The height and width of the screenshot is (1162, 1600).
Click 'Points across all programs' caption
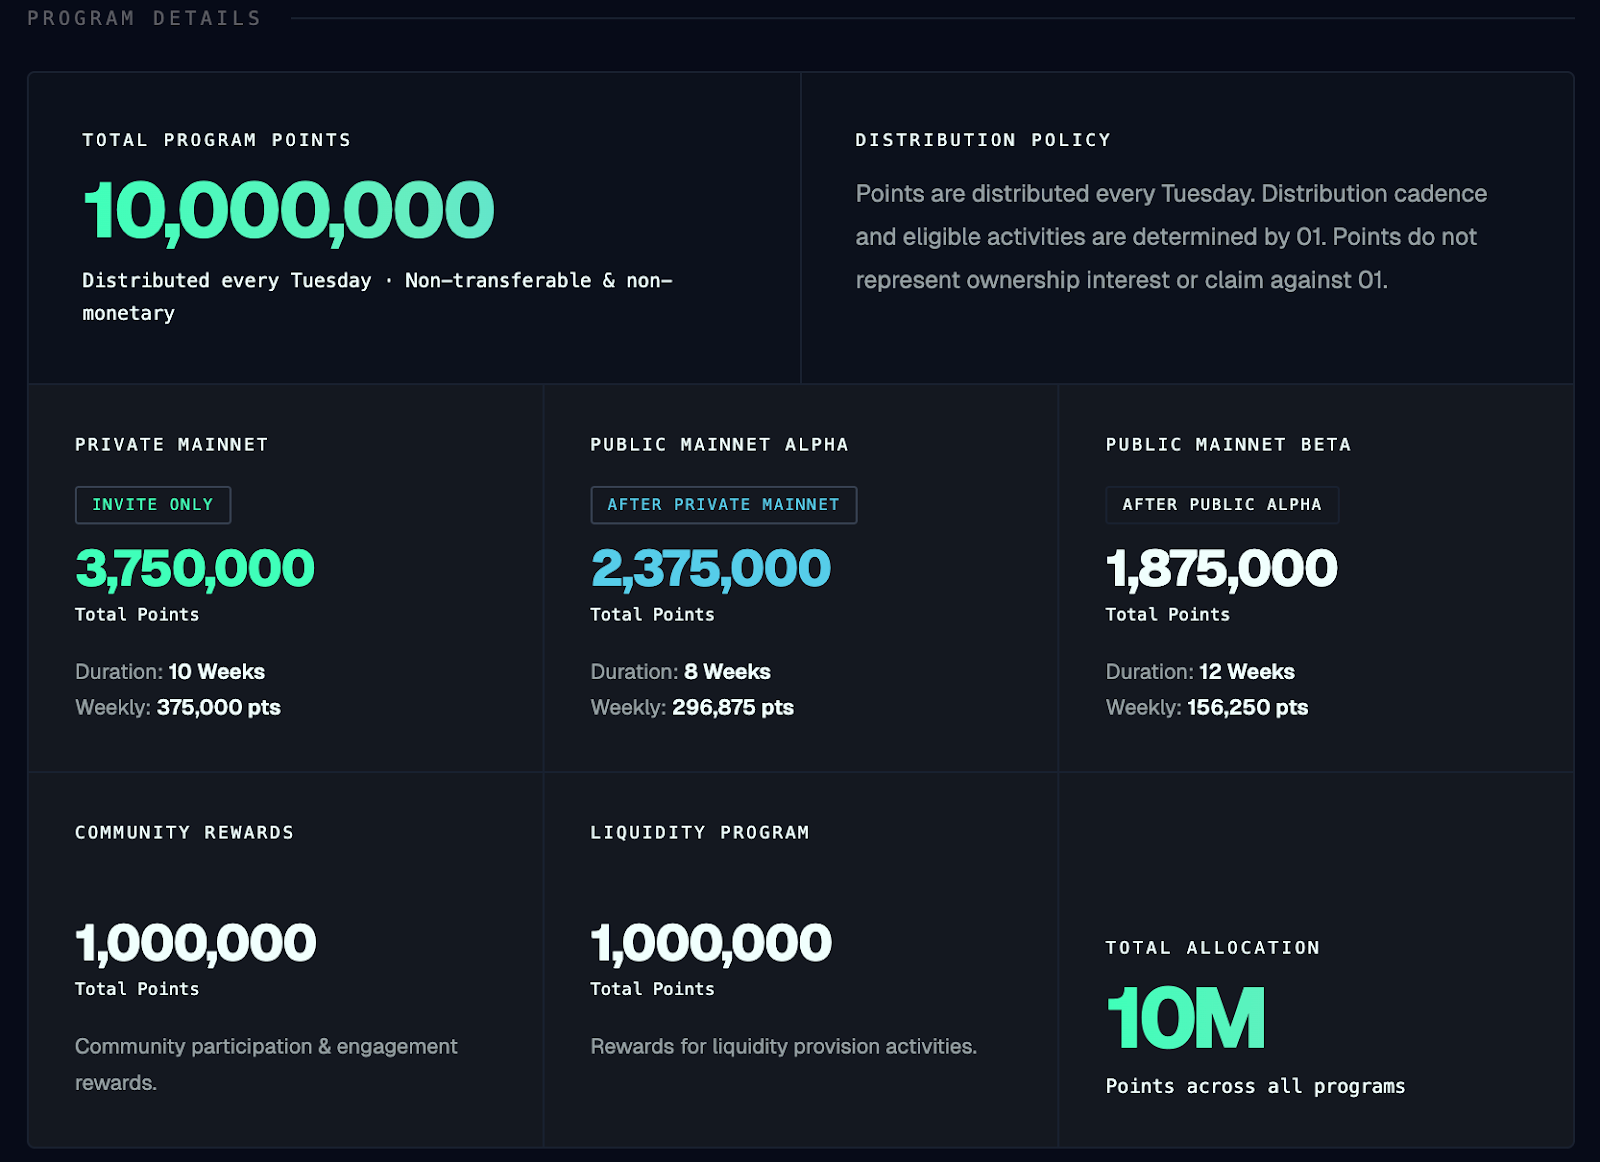1255,1086
